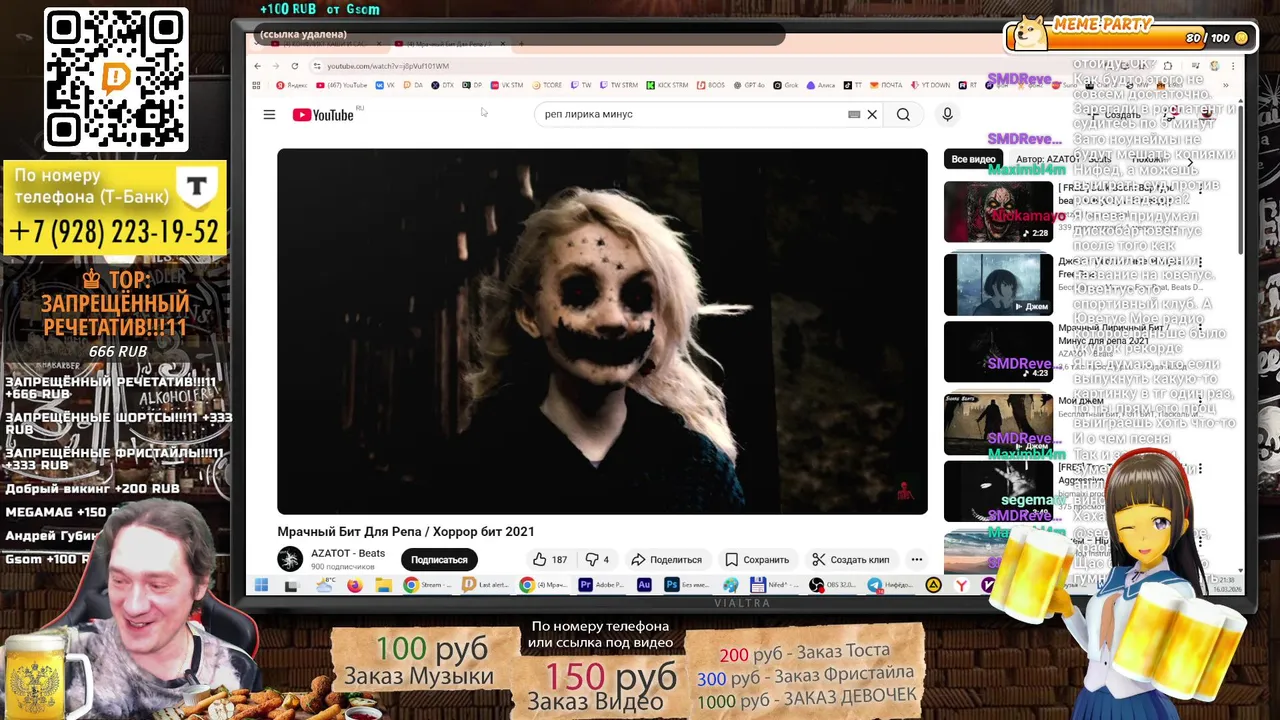Open the TW STRM bookmark
This screenshot has width=1280, height=720.
pyautogui.click(x=618, y=85)
